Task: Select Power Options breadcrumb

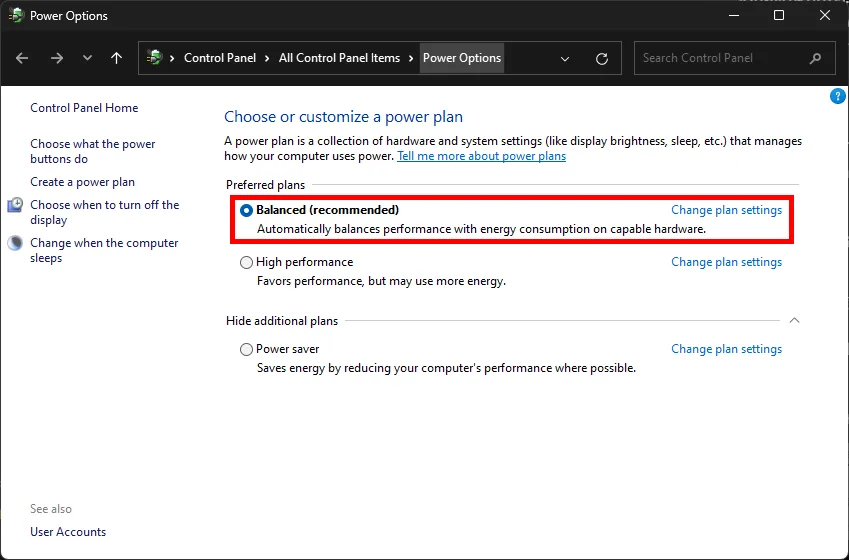Action: coord(462,58)
